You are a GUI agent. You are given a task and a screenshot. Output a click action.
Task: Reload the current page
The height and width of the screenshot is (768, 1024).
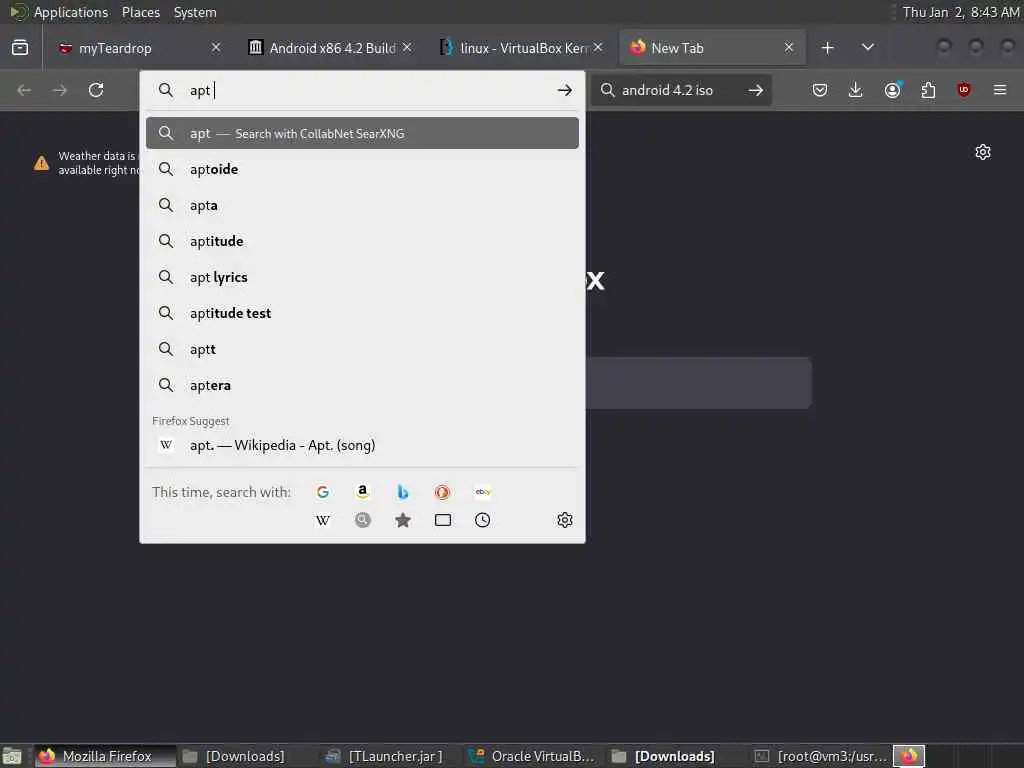point(96,90)
